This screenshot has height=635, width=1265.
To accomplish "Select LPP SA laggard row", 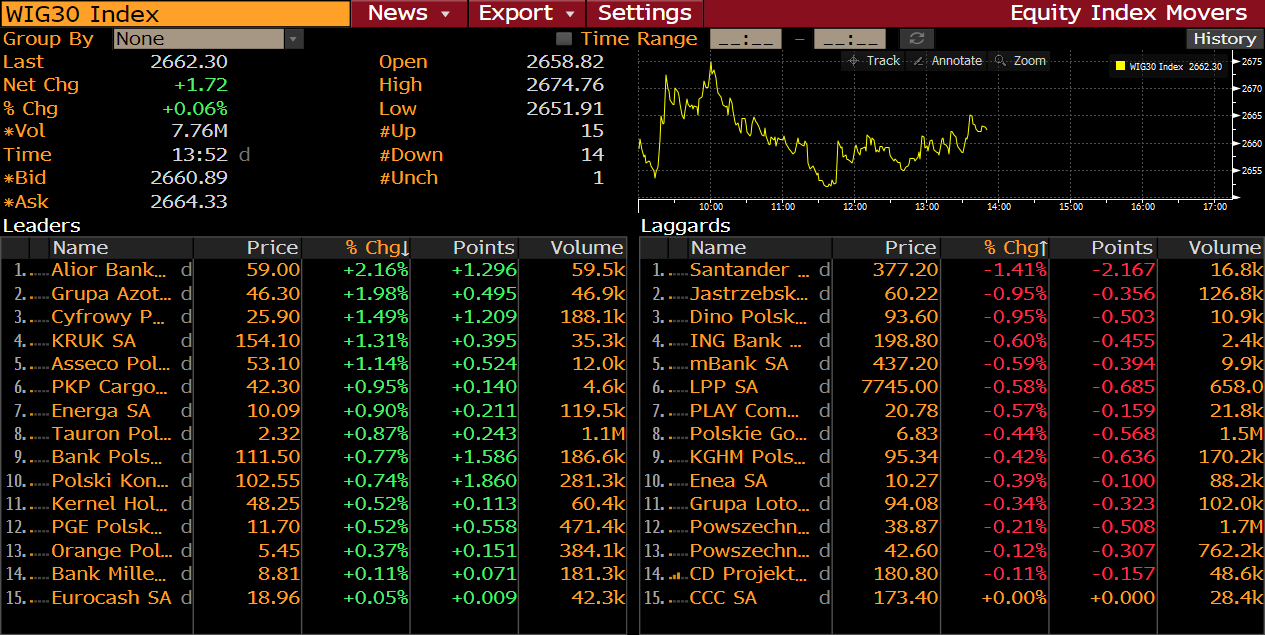I will [952, 387].
